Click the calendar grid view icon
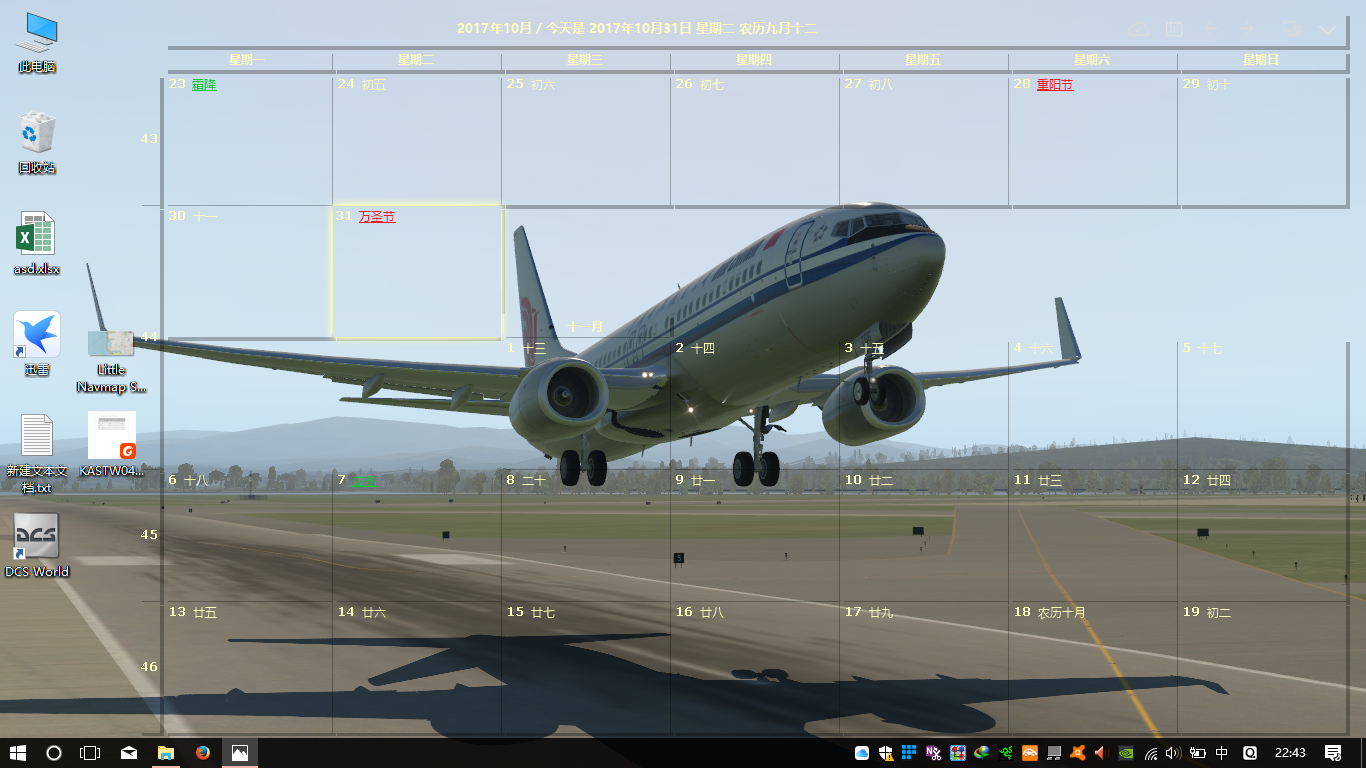Screen dimensions: 1366x768 coord(1174,30)
